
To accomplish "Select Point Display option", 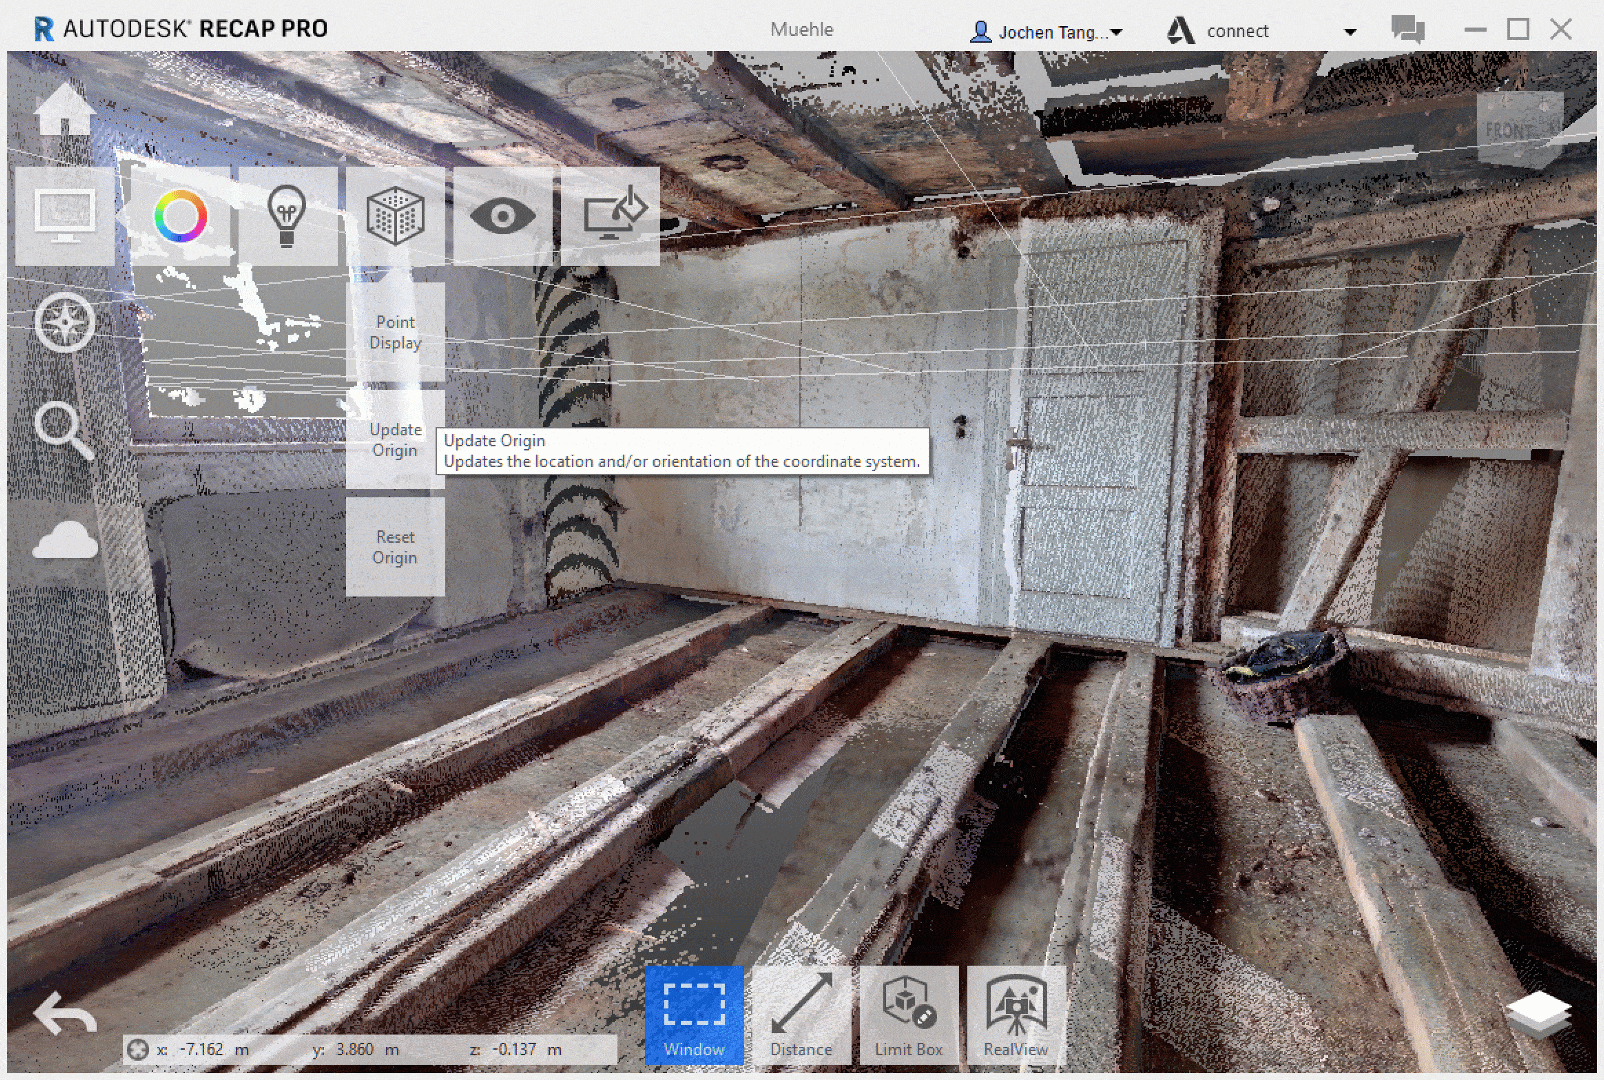I will [x=396, y=332].
